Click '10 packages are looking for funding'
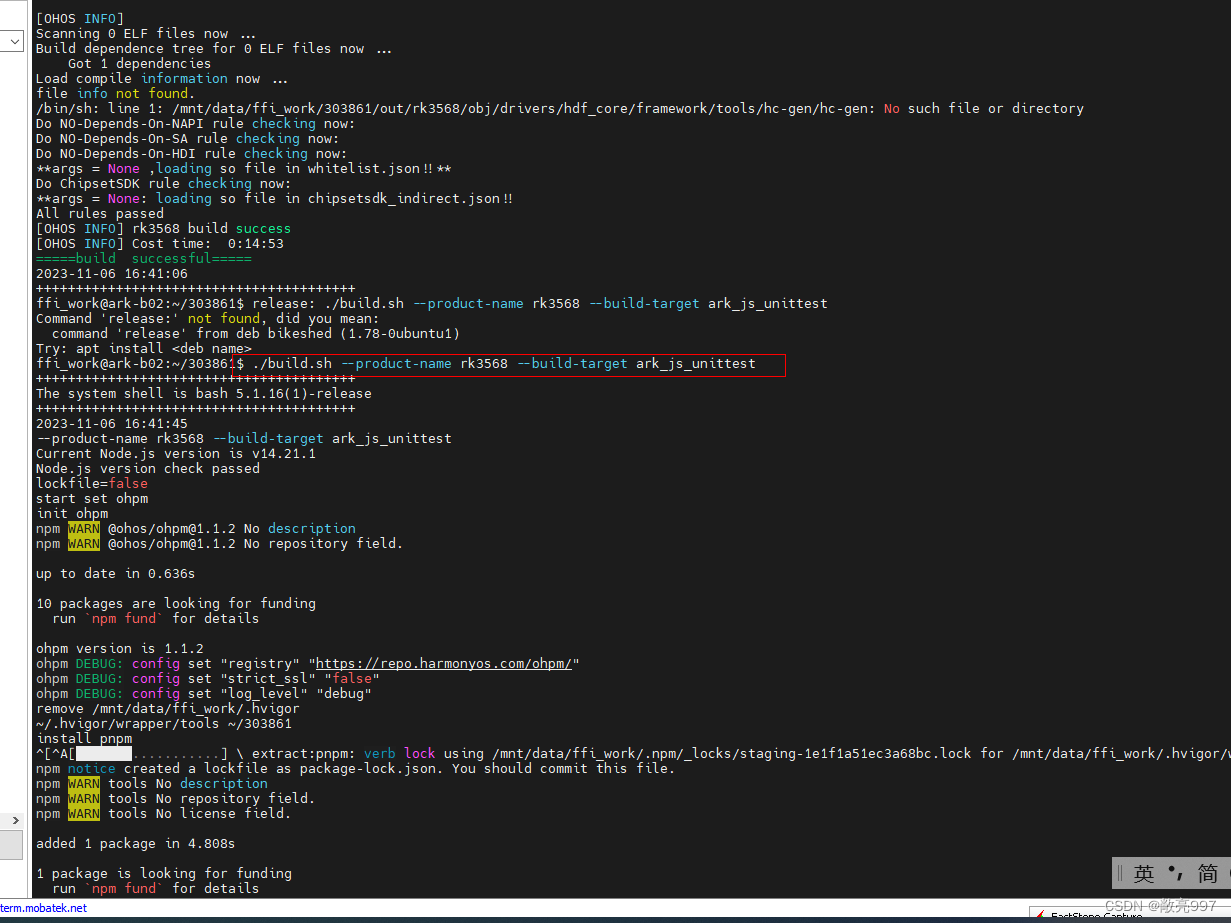 (176, 603)
